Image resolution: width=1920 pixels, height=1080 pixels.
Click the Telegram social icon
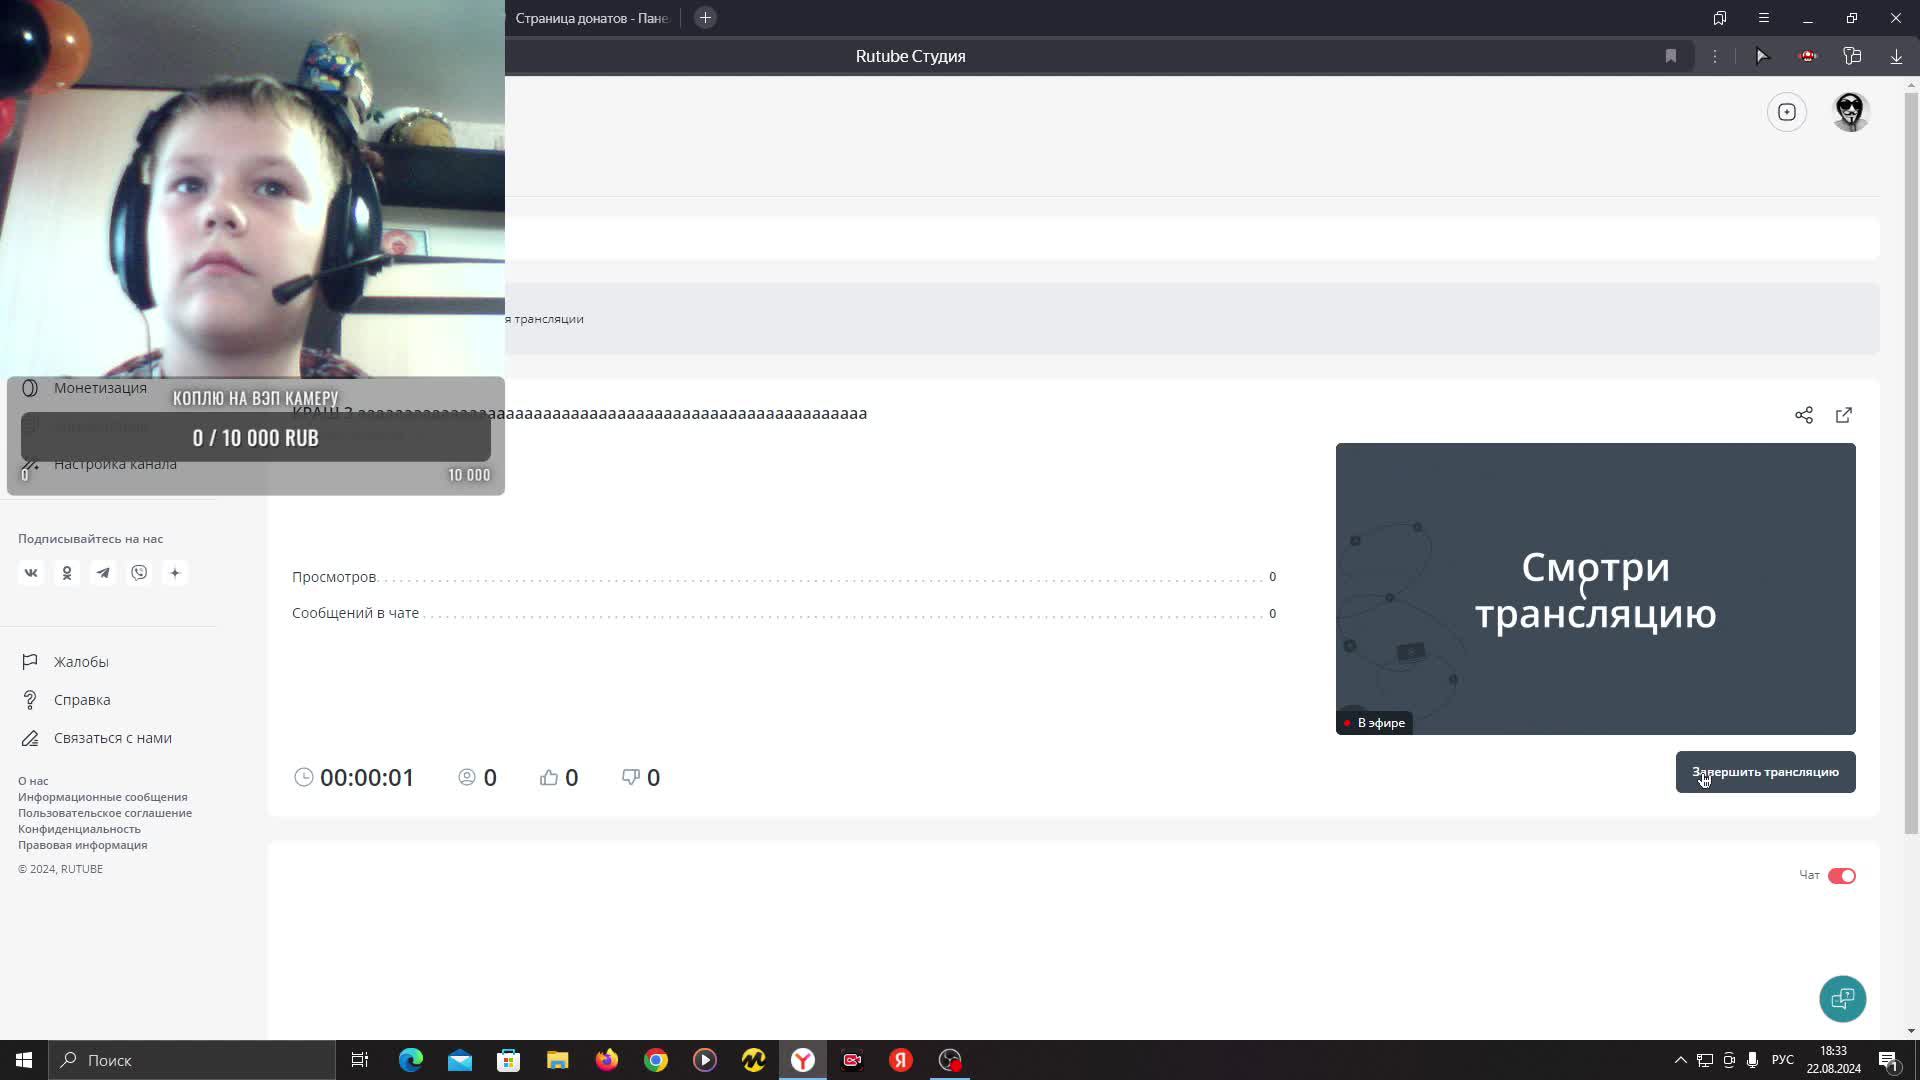103,573
